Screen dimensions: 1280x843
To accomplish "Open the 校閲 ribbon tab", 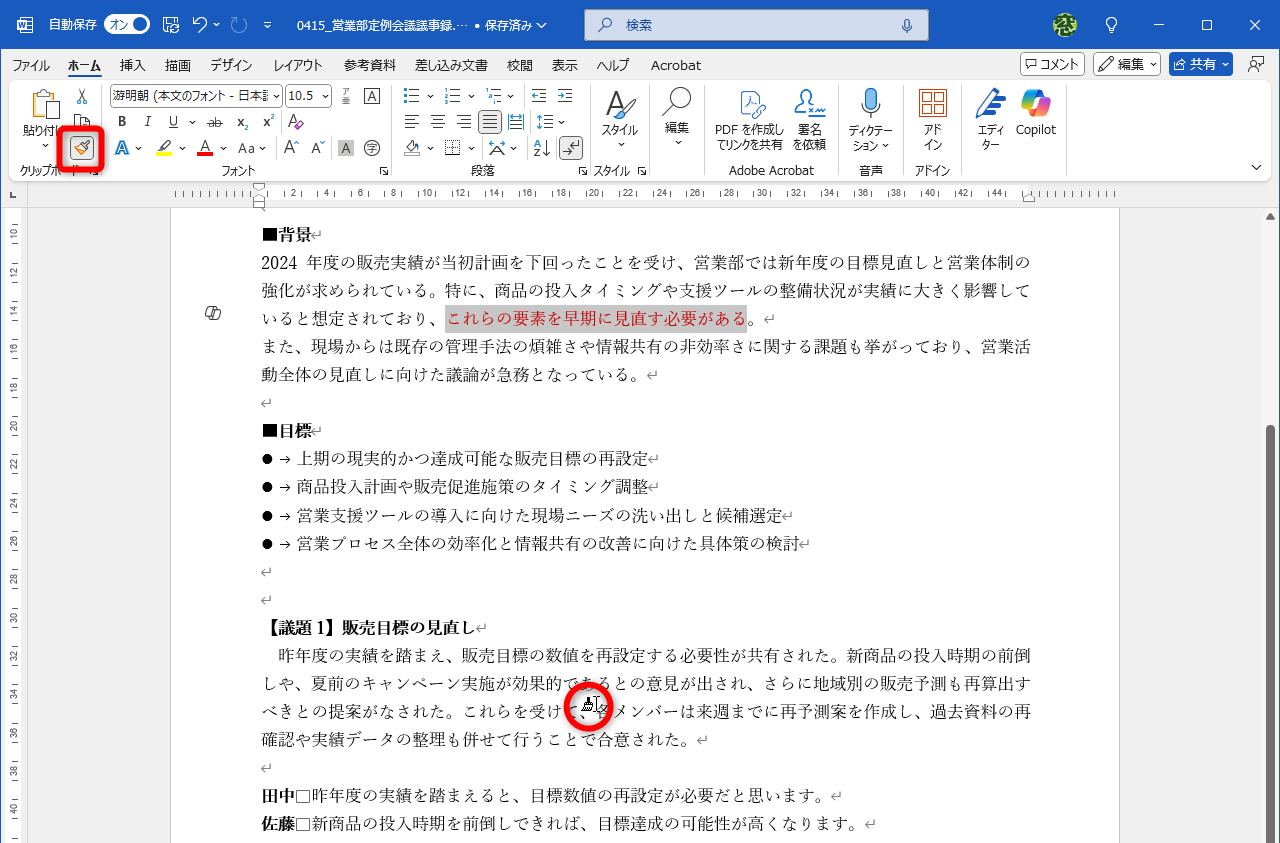I will point(519,65).
